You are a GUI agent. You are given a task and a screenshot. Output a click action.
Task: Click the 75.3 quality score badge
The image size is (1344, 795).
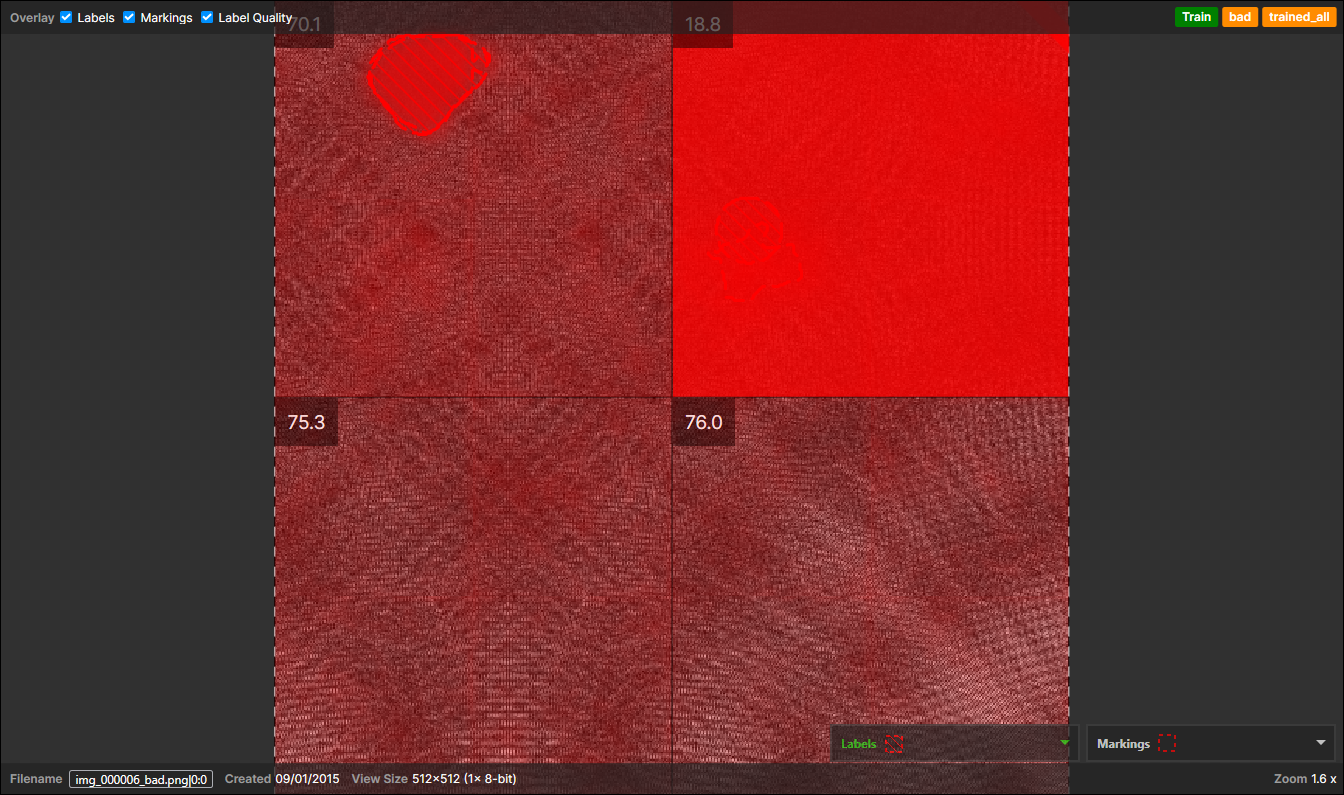point(306,422)
